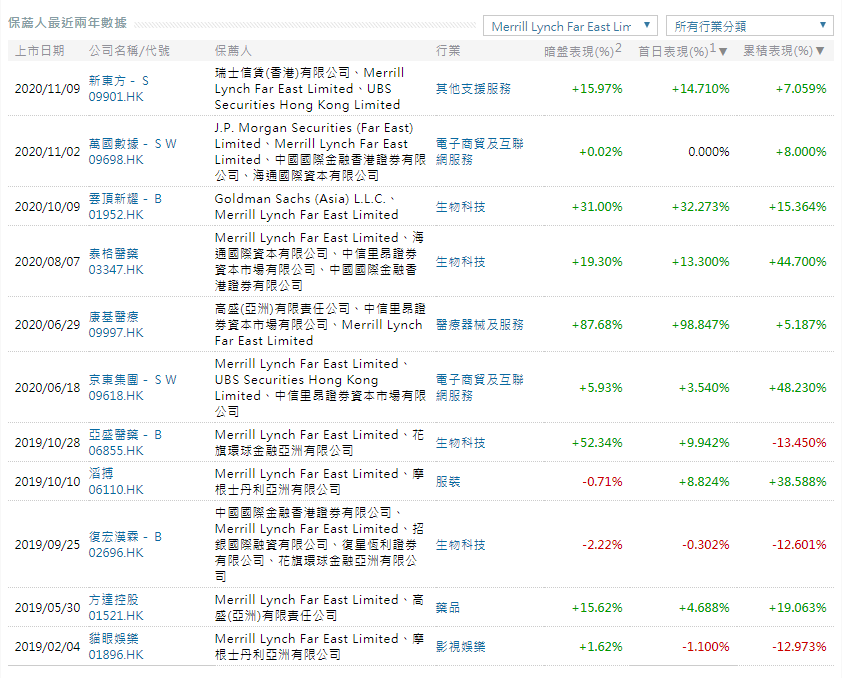Open 京東集團－SW 09618.HK company link
The image size is (842, 678).
click(133, 387)
